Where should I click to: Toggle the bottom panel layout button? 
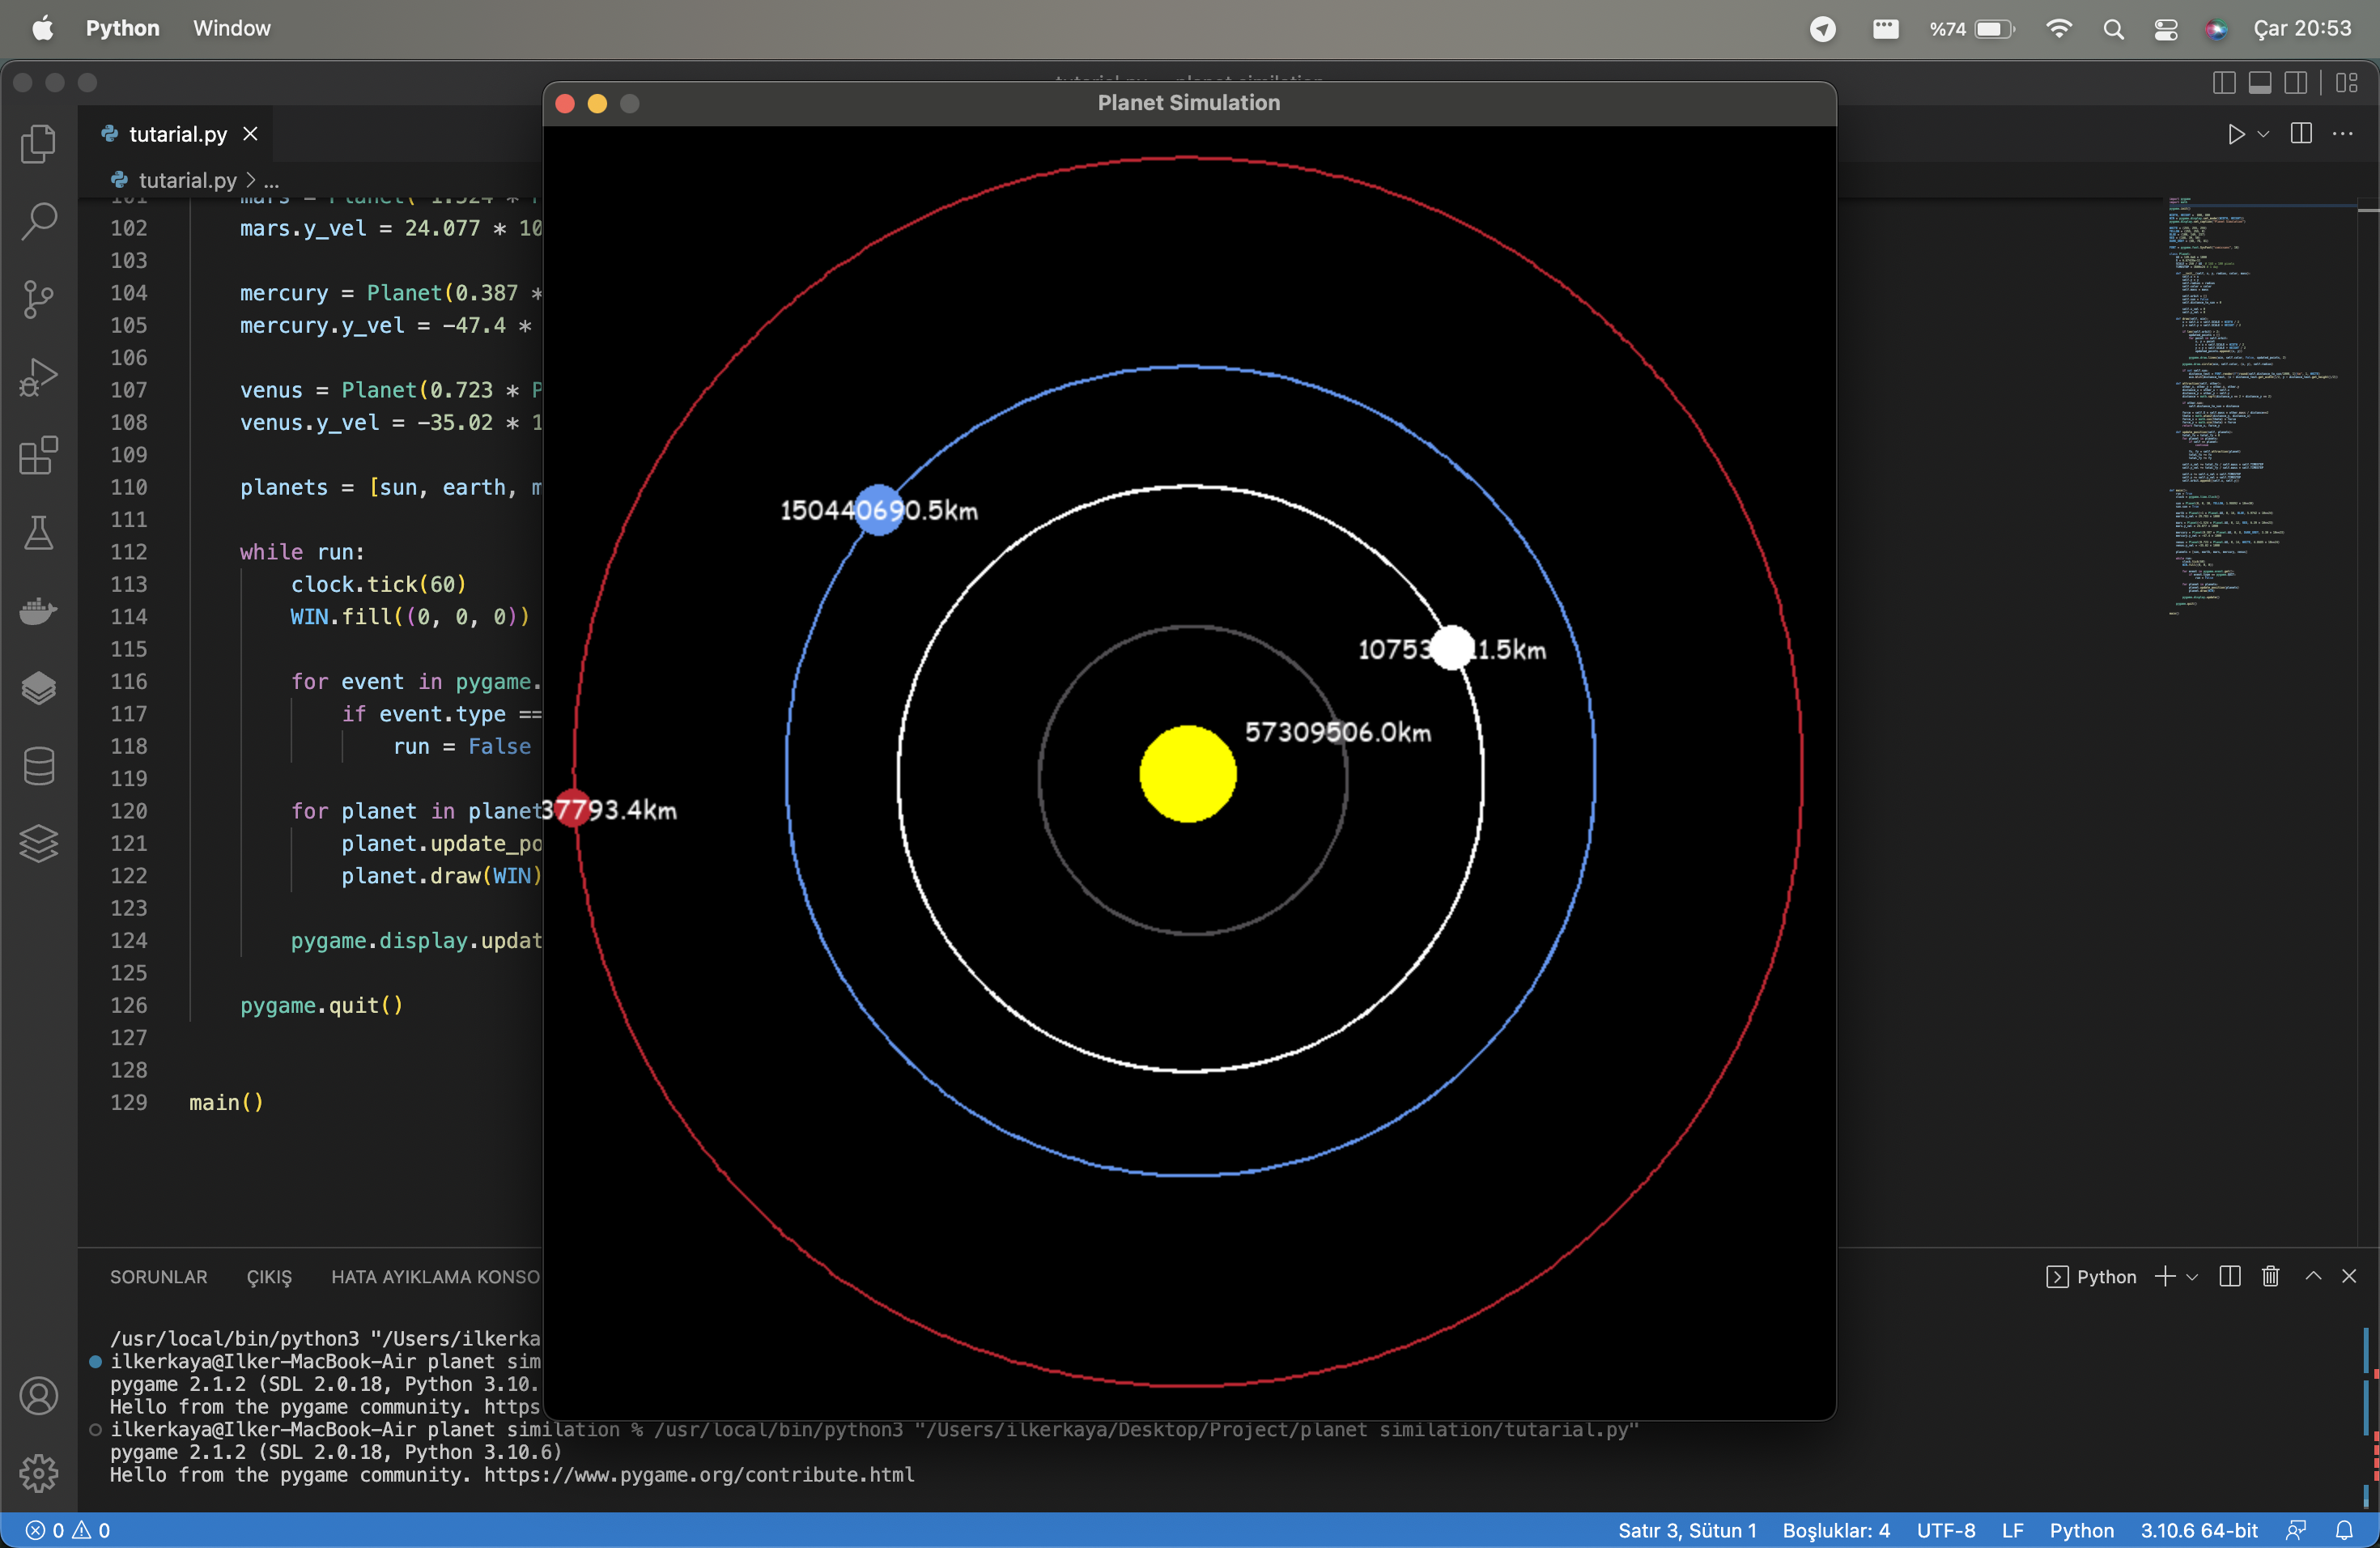(2259, 82)
